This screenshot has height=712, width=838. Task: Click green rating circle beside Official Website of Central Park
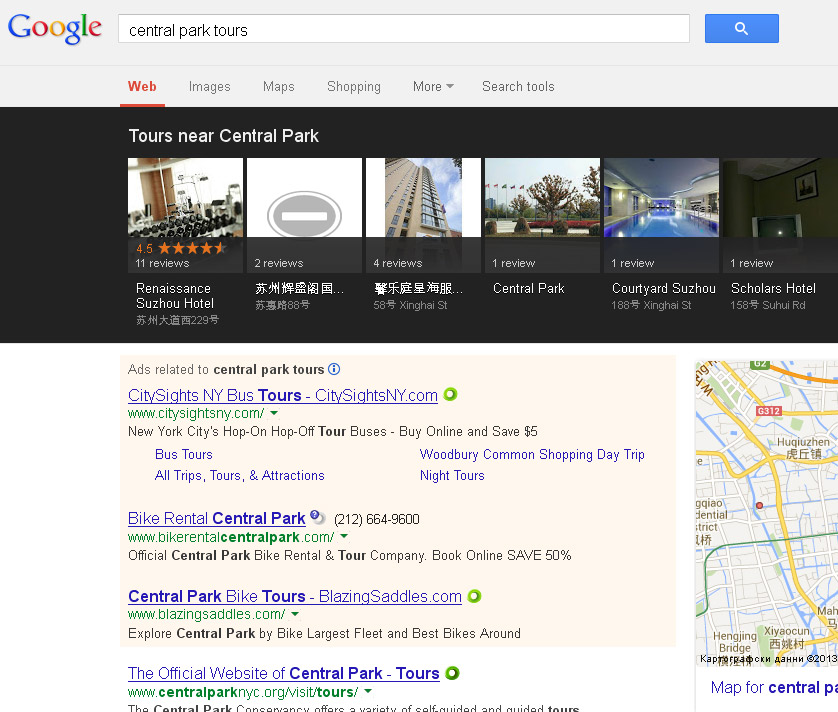452,673
